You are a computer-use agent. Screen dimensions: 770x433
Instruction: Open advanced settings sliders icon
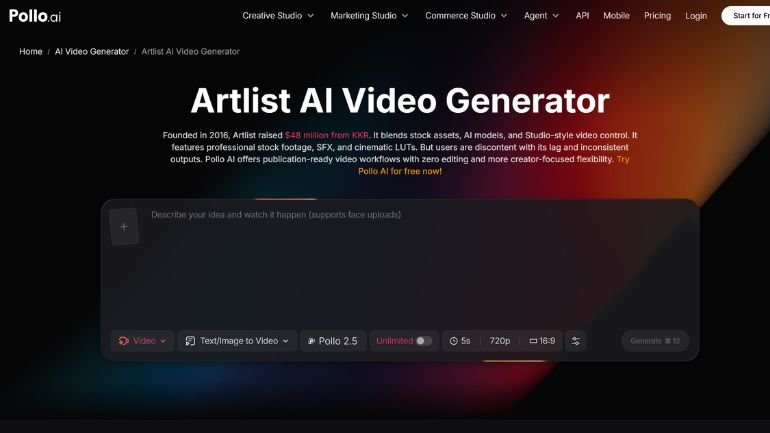[576, 341]
